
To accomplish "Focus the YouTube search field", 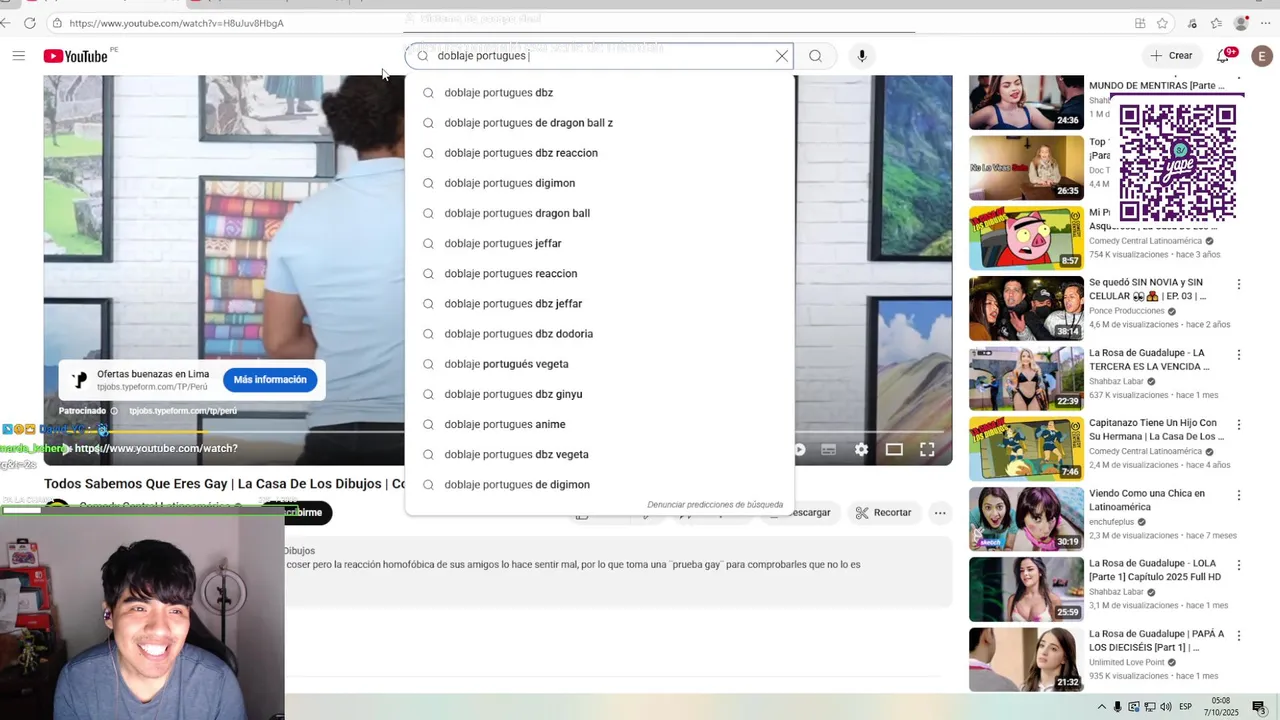I will point(600,56).
